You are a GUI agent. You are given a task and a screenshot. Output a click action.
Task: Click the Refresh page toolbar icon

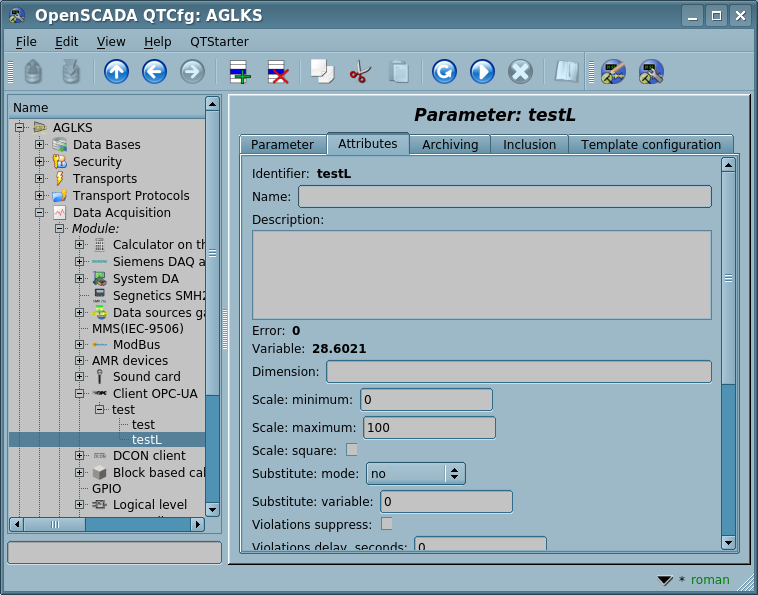tap(444, 72)
